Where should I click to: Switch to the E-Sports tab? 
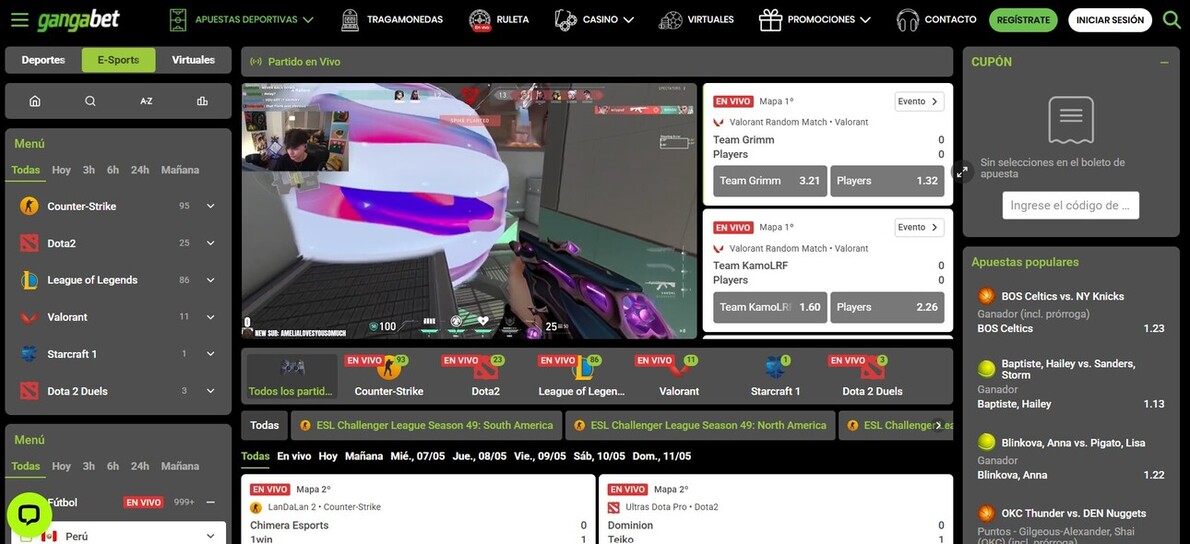(118, 60)
